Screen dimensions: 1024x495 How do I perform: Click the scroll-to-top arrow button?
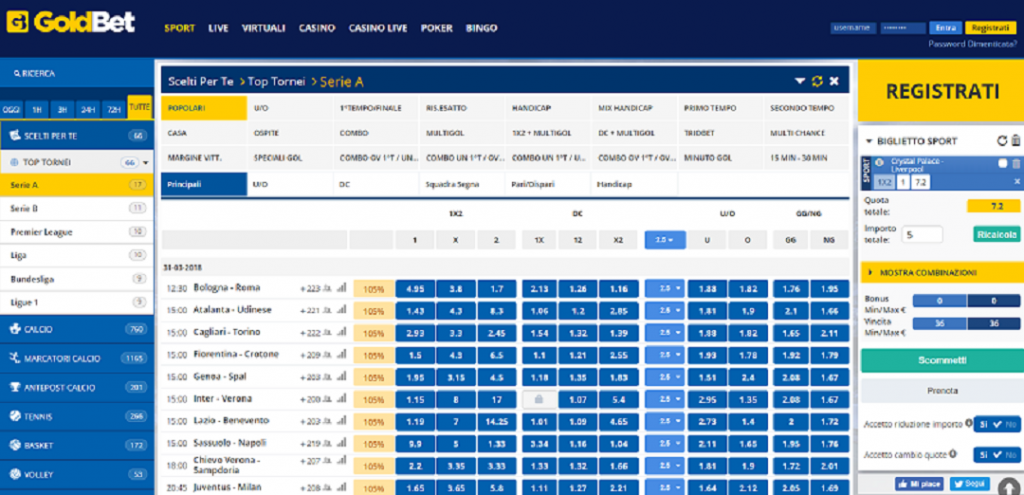[1008, 488]
